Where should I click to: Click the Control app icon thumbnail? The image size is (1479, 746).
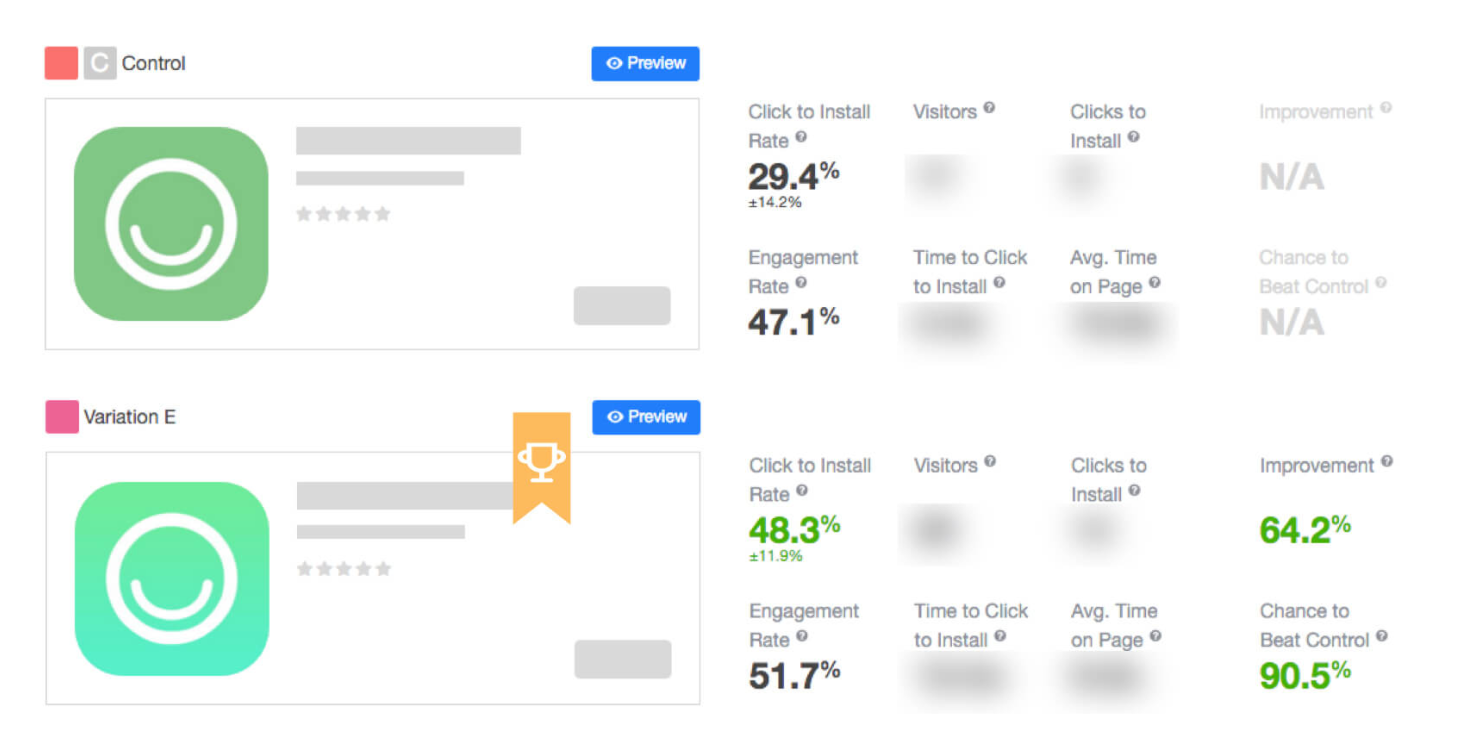coord(171,224)
